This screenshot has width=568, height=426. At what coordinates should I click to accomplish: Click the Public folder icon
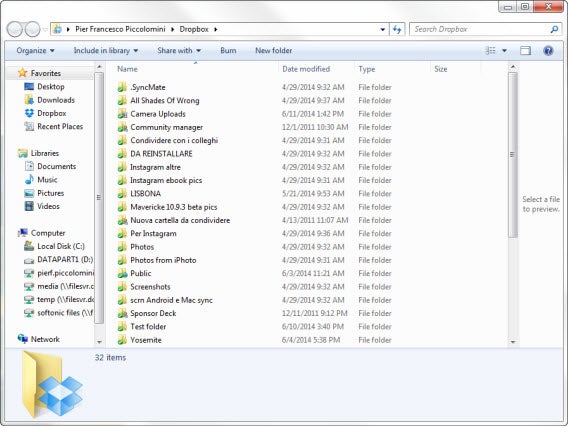[x=122, y=273]
